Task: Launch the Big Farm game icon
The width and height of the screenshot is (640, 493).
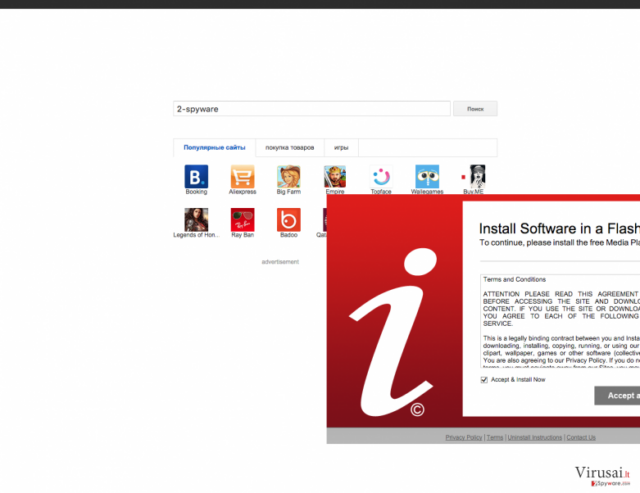Action: tap(289, 176)
